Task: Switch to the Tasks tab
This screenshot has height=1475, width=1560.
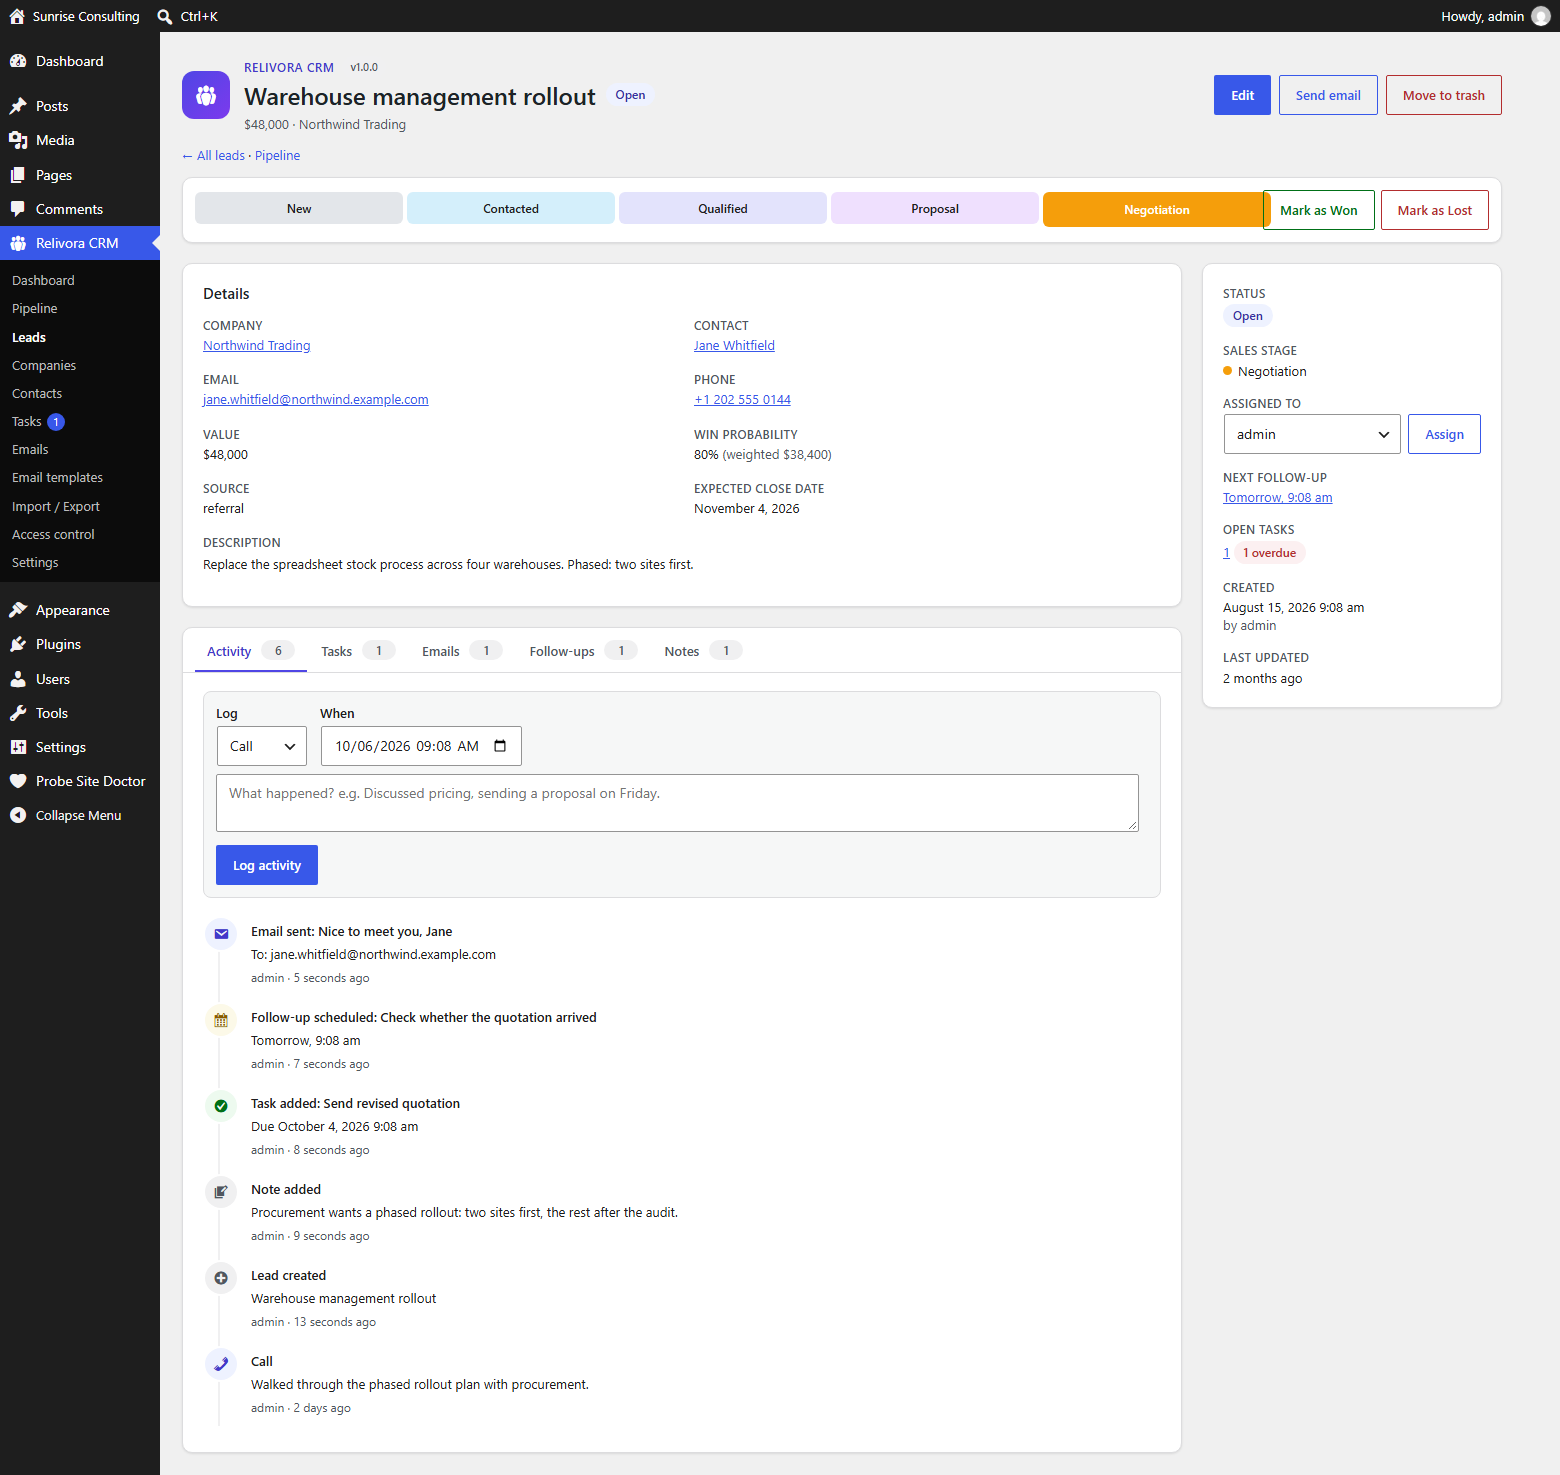Action: coord(357,651)
